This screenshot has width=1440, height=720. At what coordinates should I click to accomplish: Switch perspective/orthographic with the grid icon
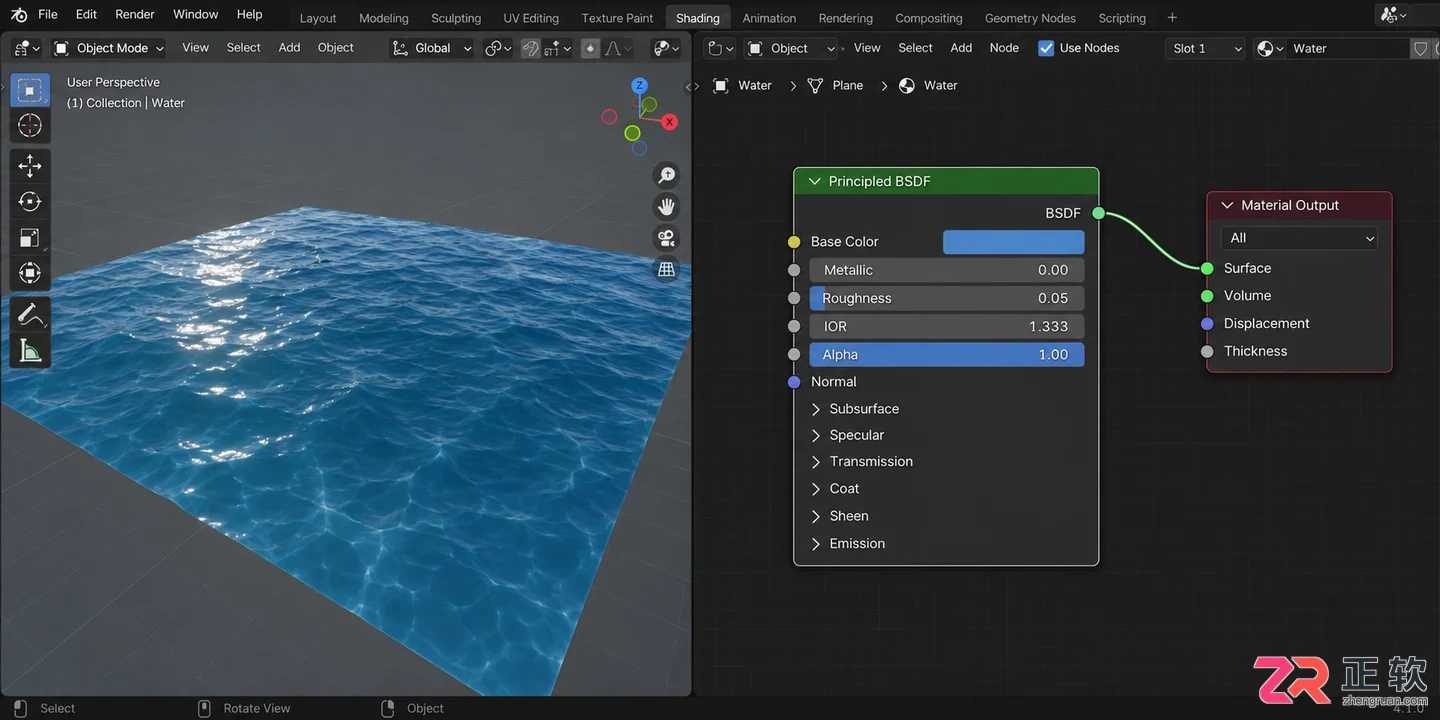pyautogui.click(x=666, y=269)
